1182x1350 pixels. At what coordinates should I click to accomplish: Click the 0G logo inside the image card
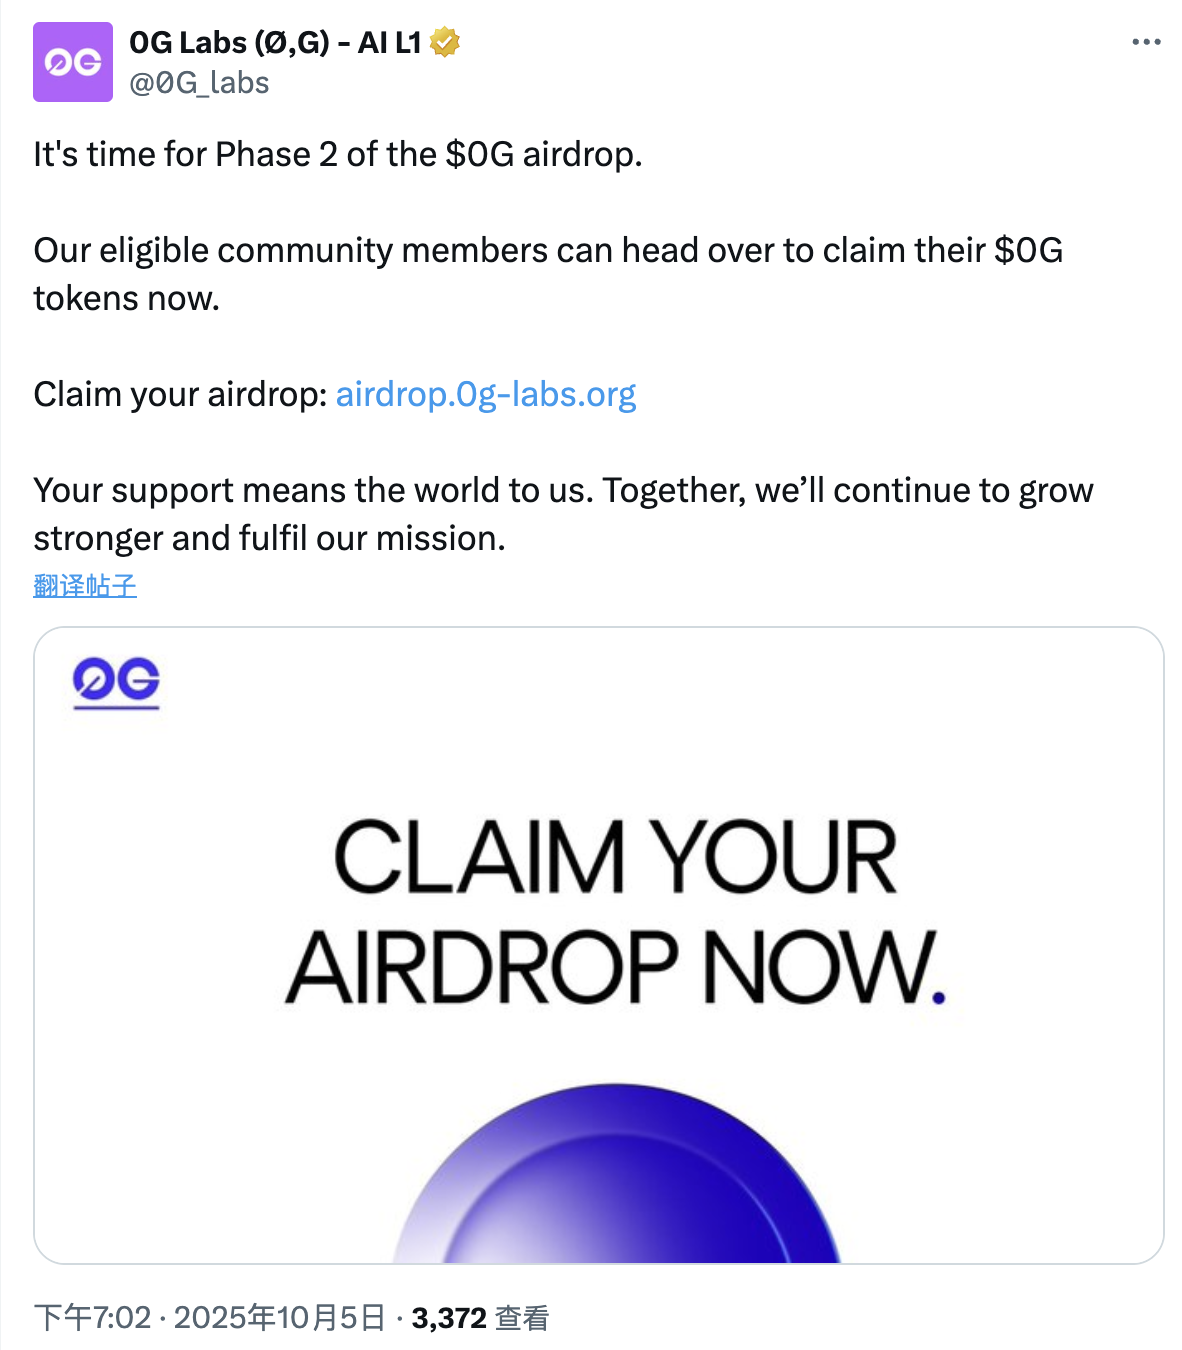[116, 681]
